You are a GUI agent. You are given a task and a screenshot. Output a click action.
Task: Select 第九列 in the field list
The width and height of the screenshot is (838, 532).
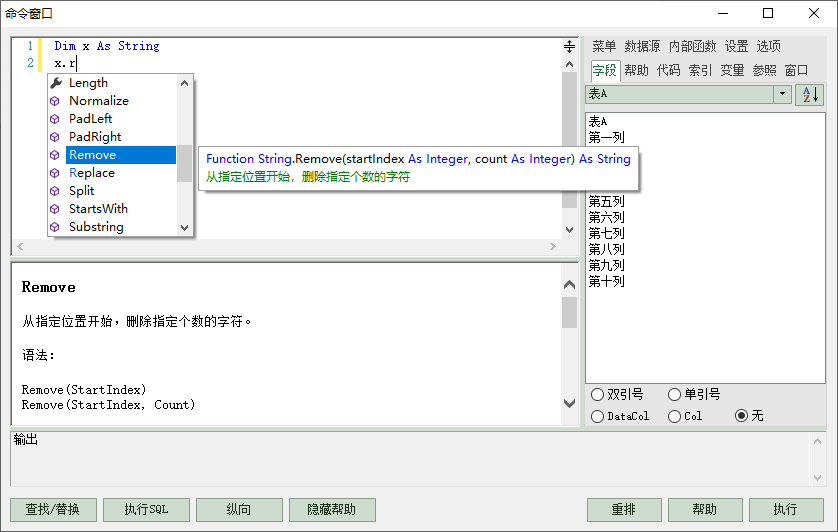tap(607, 265)
